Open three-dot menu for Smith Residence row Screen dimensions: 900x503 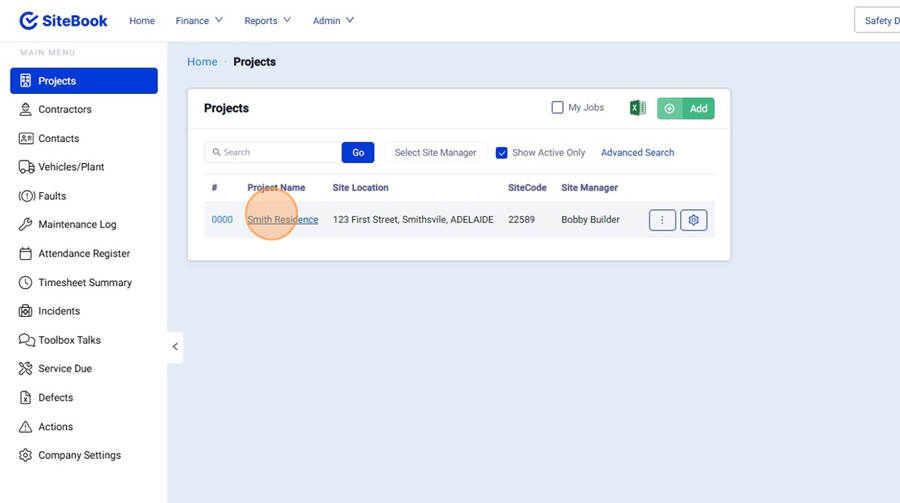(x=662, y=220)
